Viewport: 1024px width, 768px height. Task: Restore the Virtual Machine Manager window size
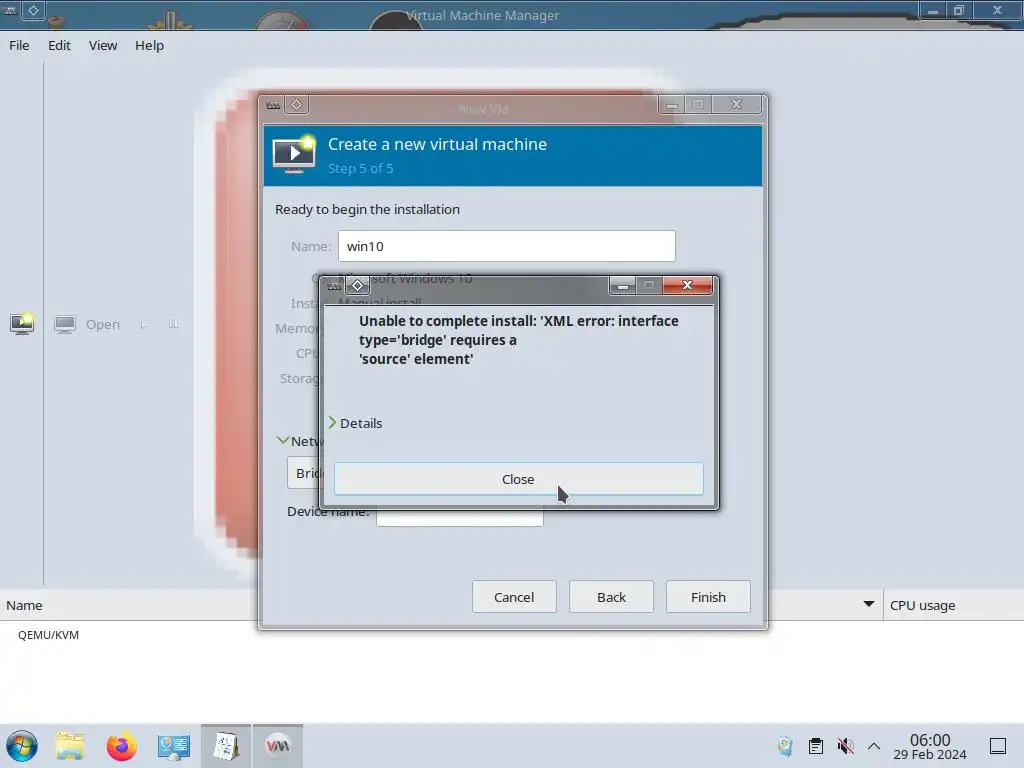(959, 10)
